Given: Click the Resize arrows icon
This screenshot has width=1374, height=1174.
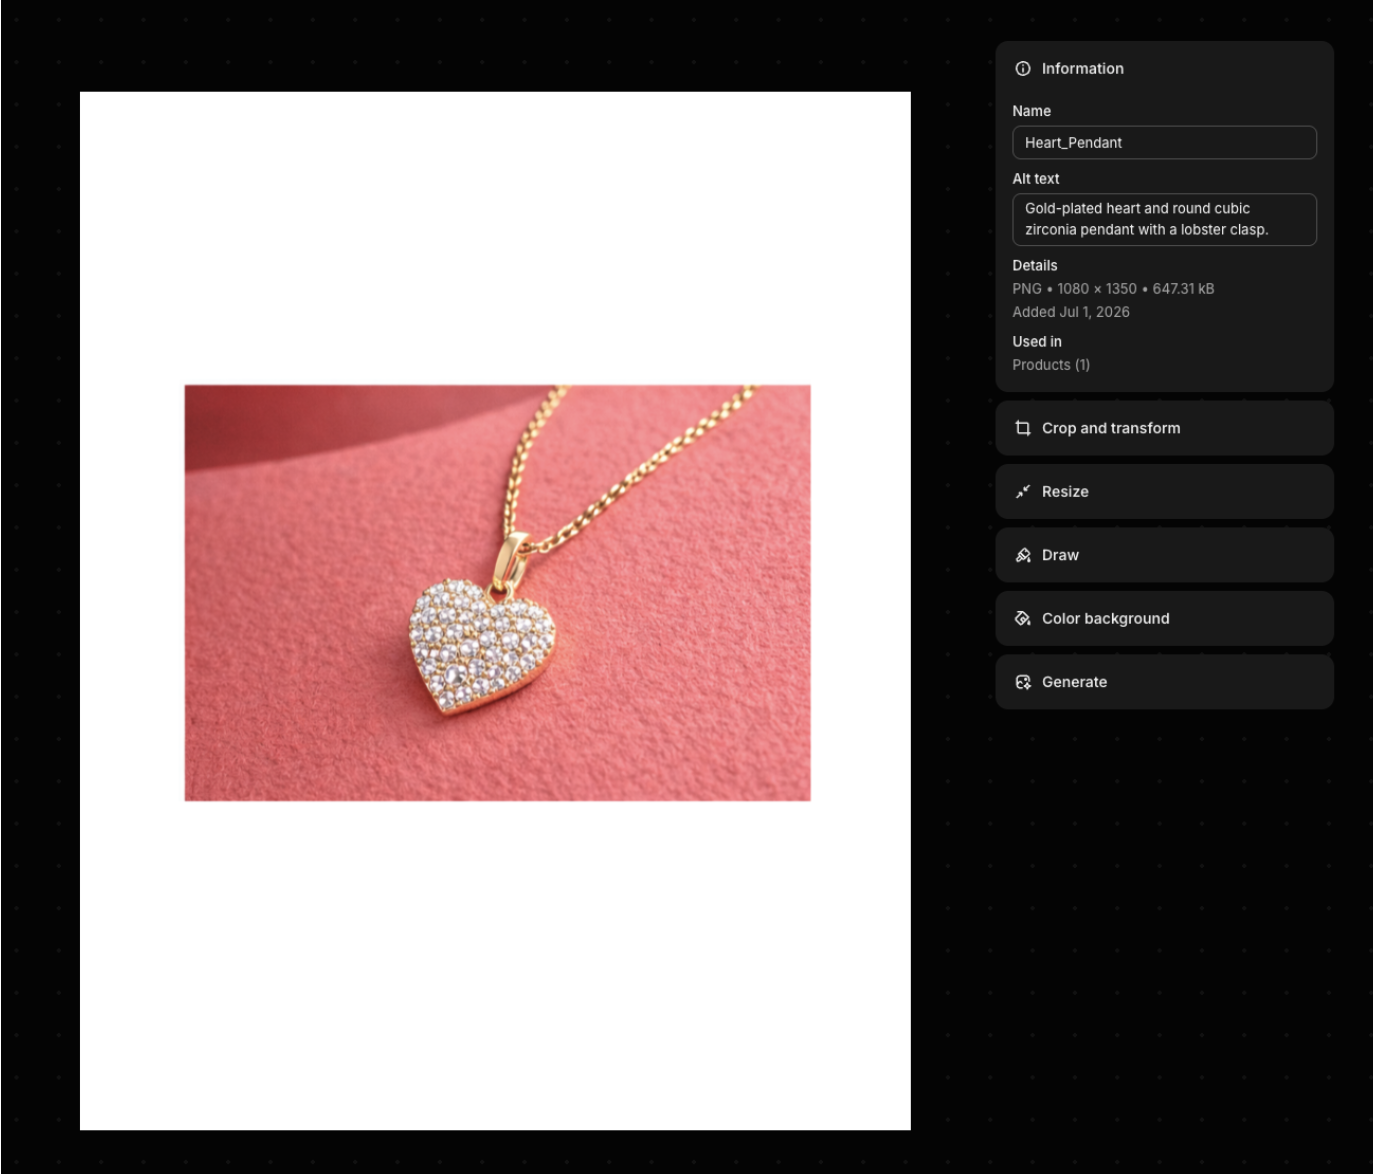Looking at the screenshot, I should pyautogui.click(x=1022, y=491).
